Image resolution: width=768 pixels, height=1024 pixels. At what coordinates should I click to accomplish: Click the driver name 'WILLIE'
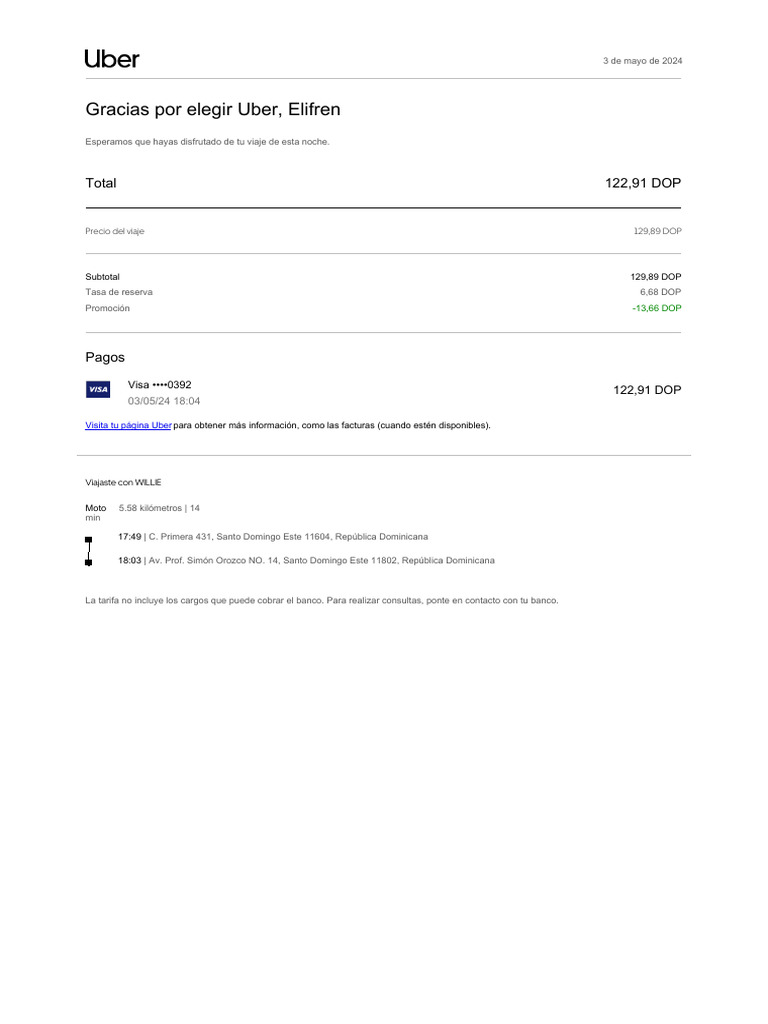[x=148, y=482]
